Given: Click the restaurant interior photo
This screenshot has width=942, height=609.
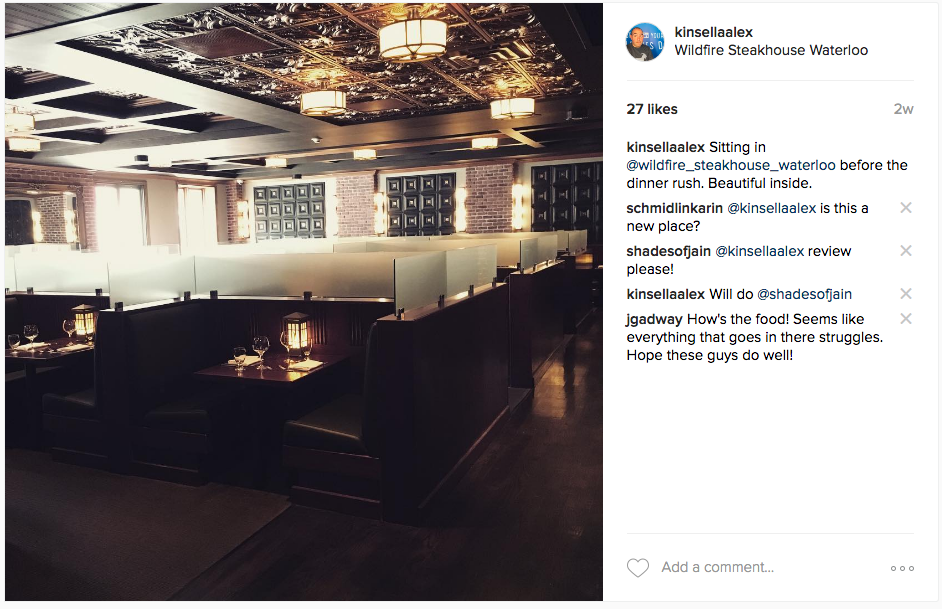Looking at the screenshot, I should pyautogui.click(x=304, y=301).
